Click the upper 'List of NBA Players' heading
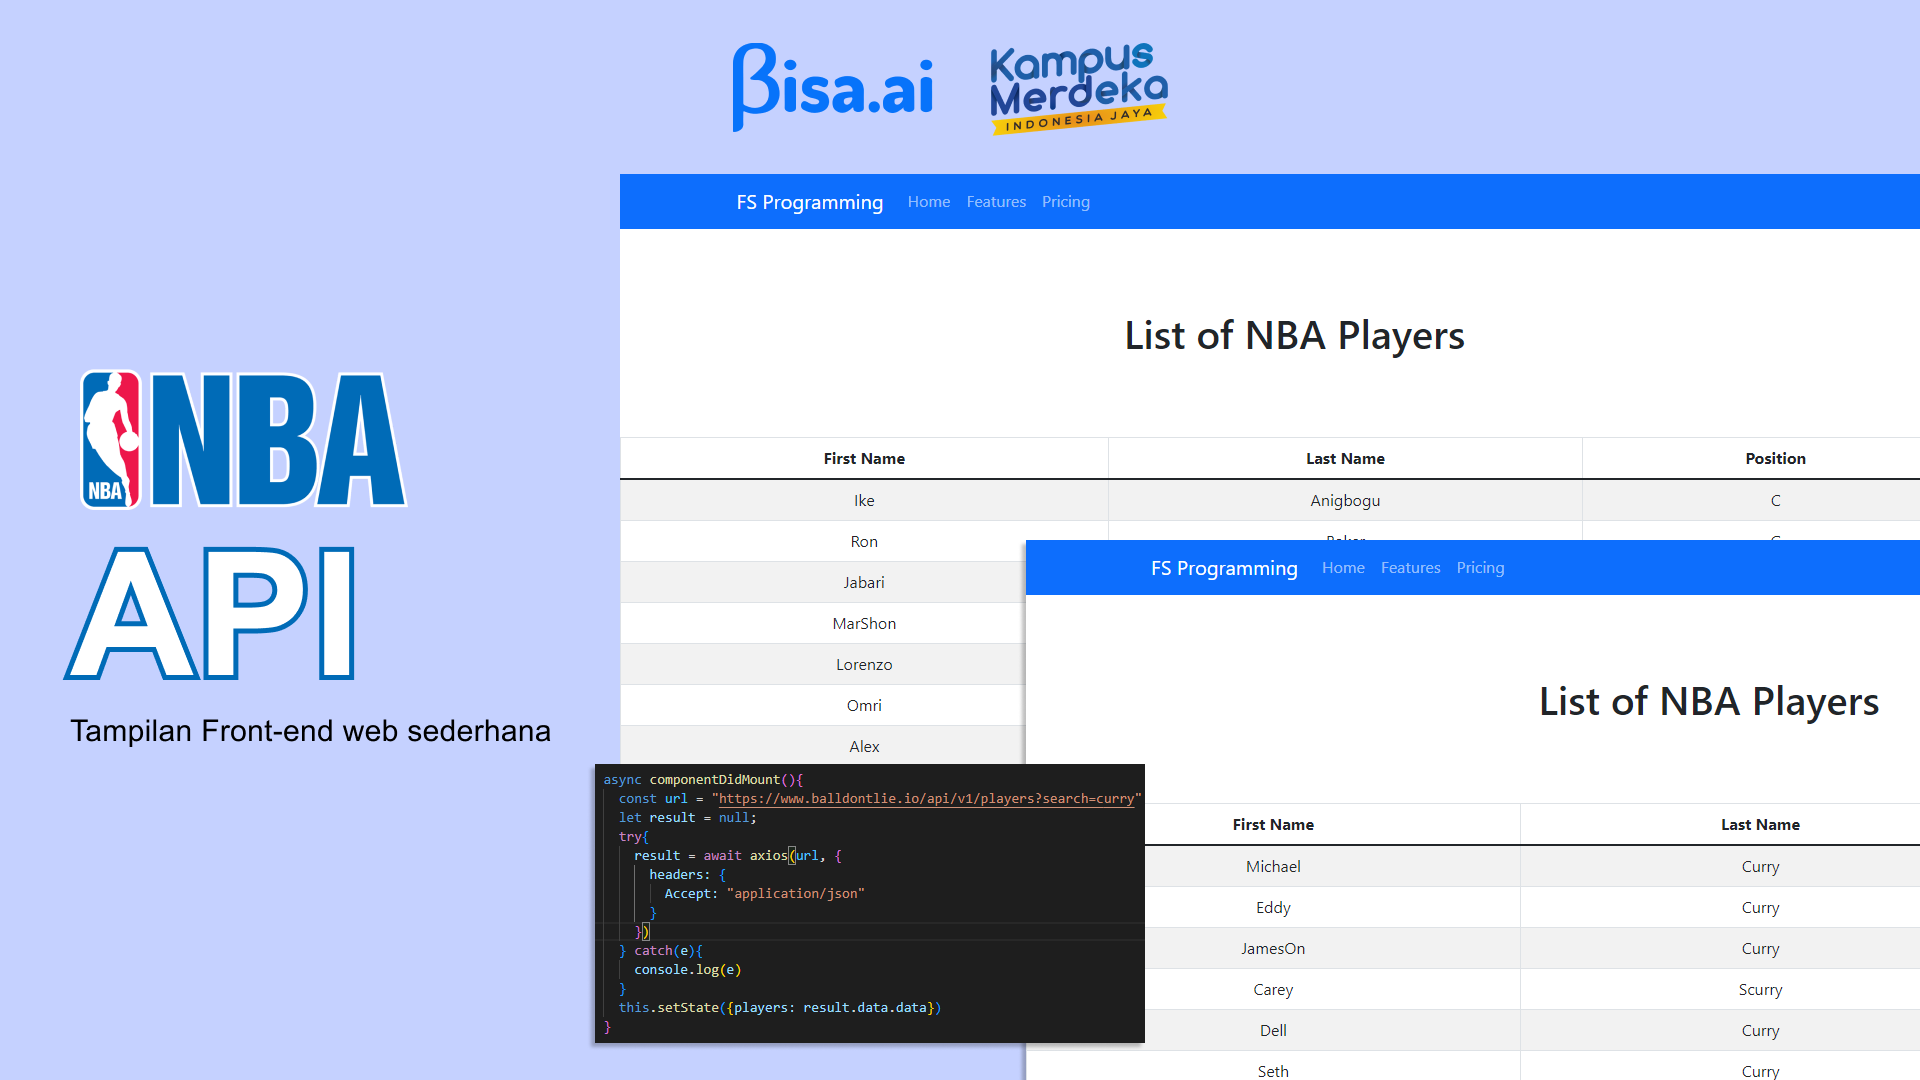1920x1080 pixels. 1294,336
